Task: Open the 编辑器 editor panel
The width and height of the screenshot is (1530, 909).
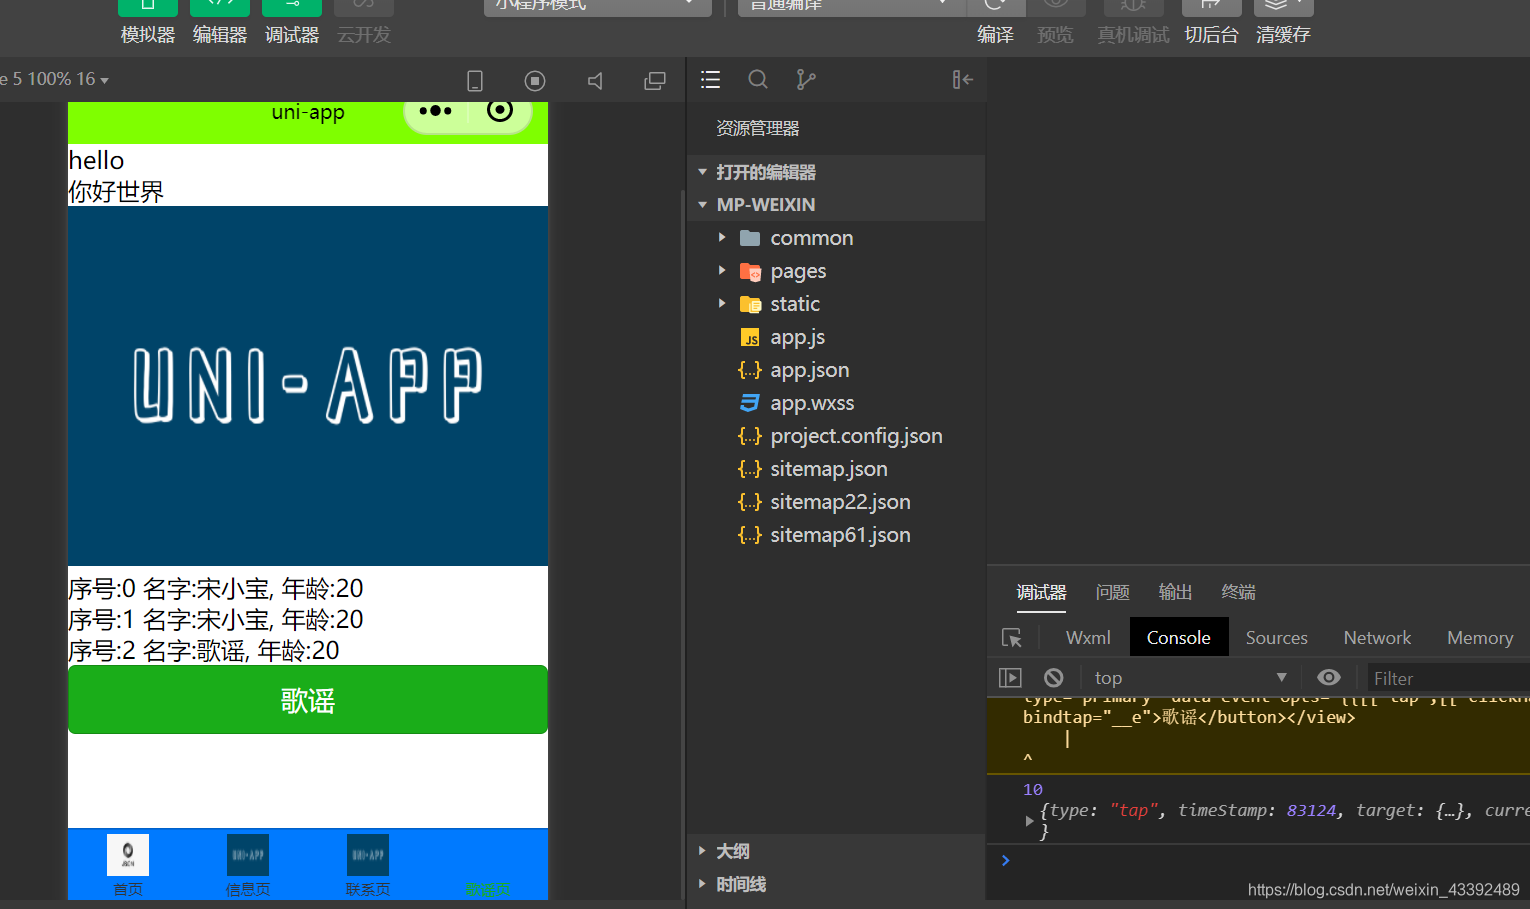Action: (220, 22)
